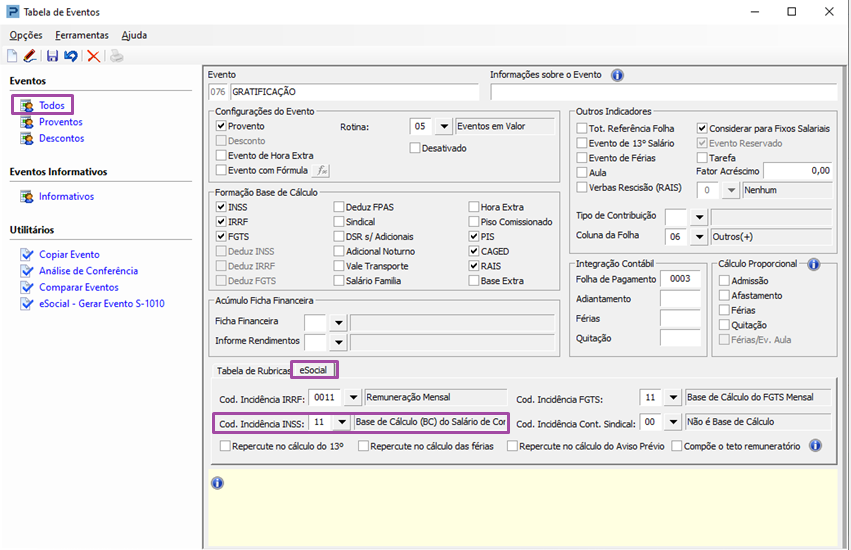Image resolution: width=851 pixels, height=550 pixels.
Task: Open the Cod. Incidência IRRF dropdown
Action: point(353,397)
